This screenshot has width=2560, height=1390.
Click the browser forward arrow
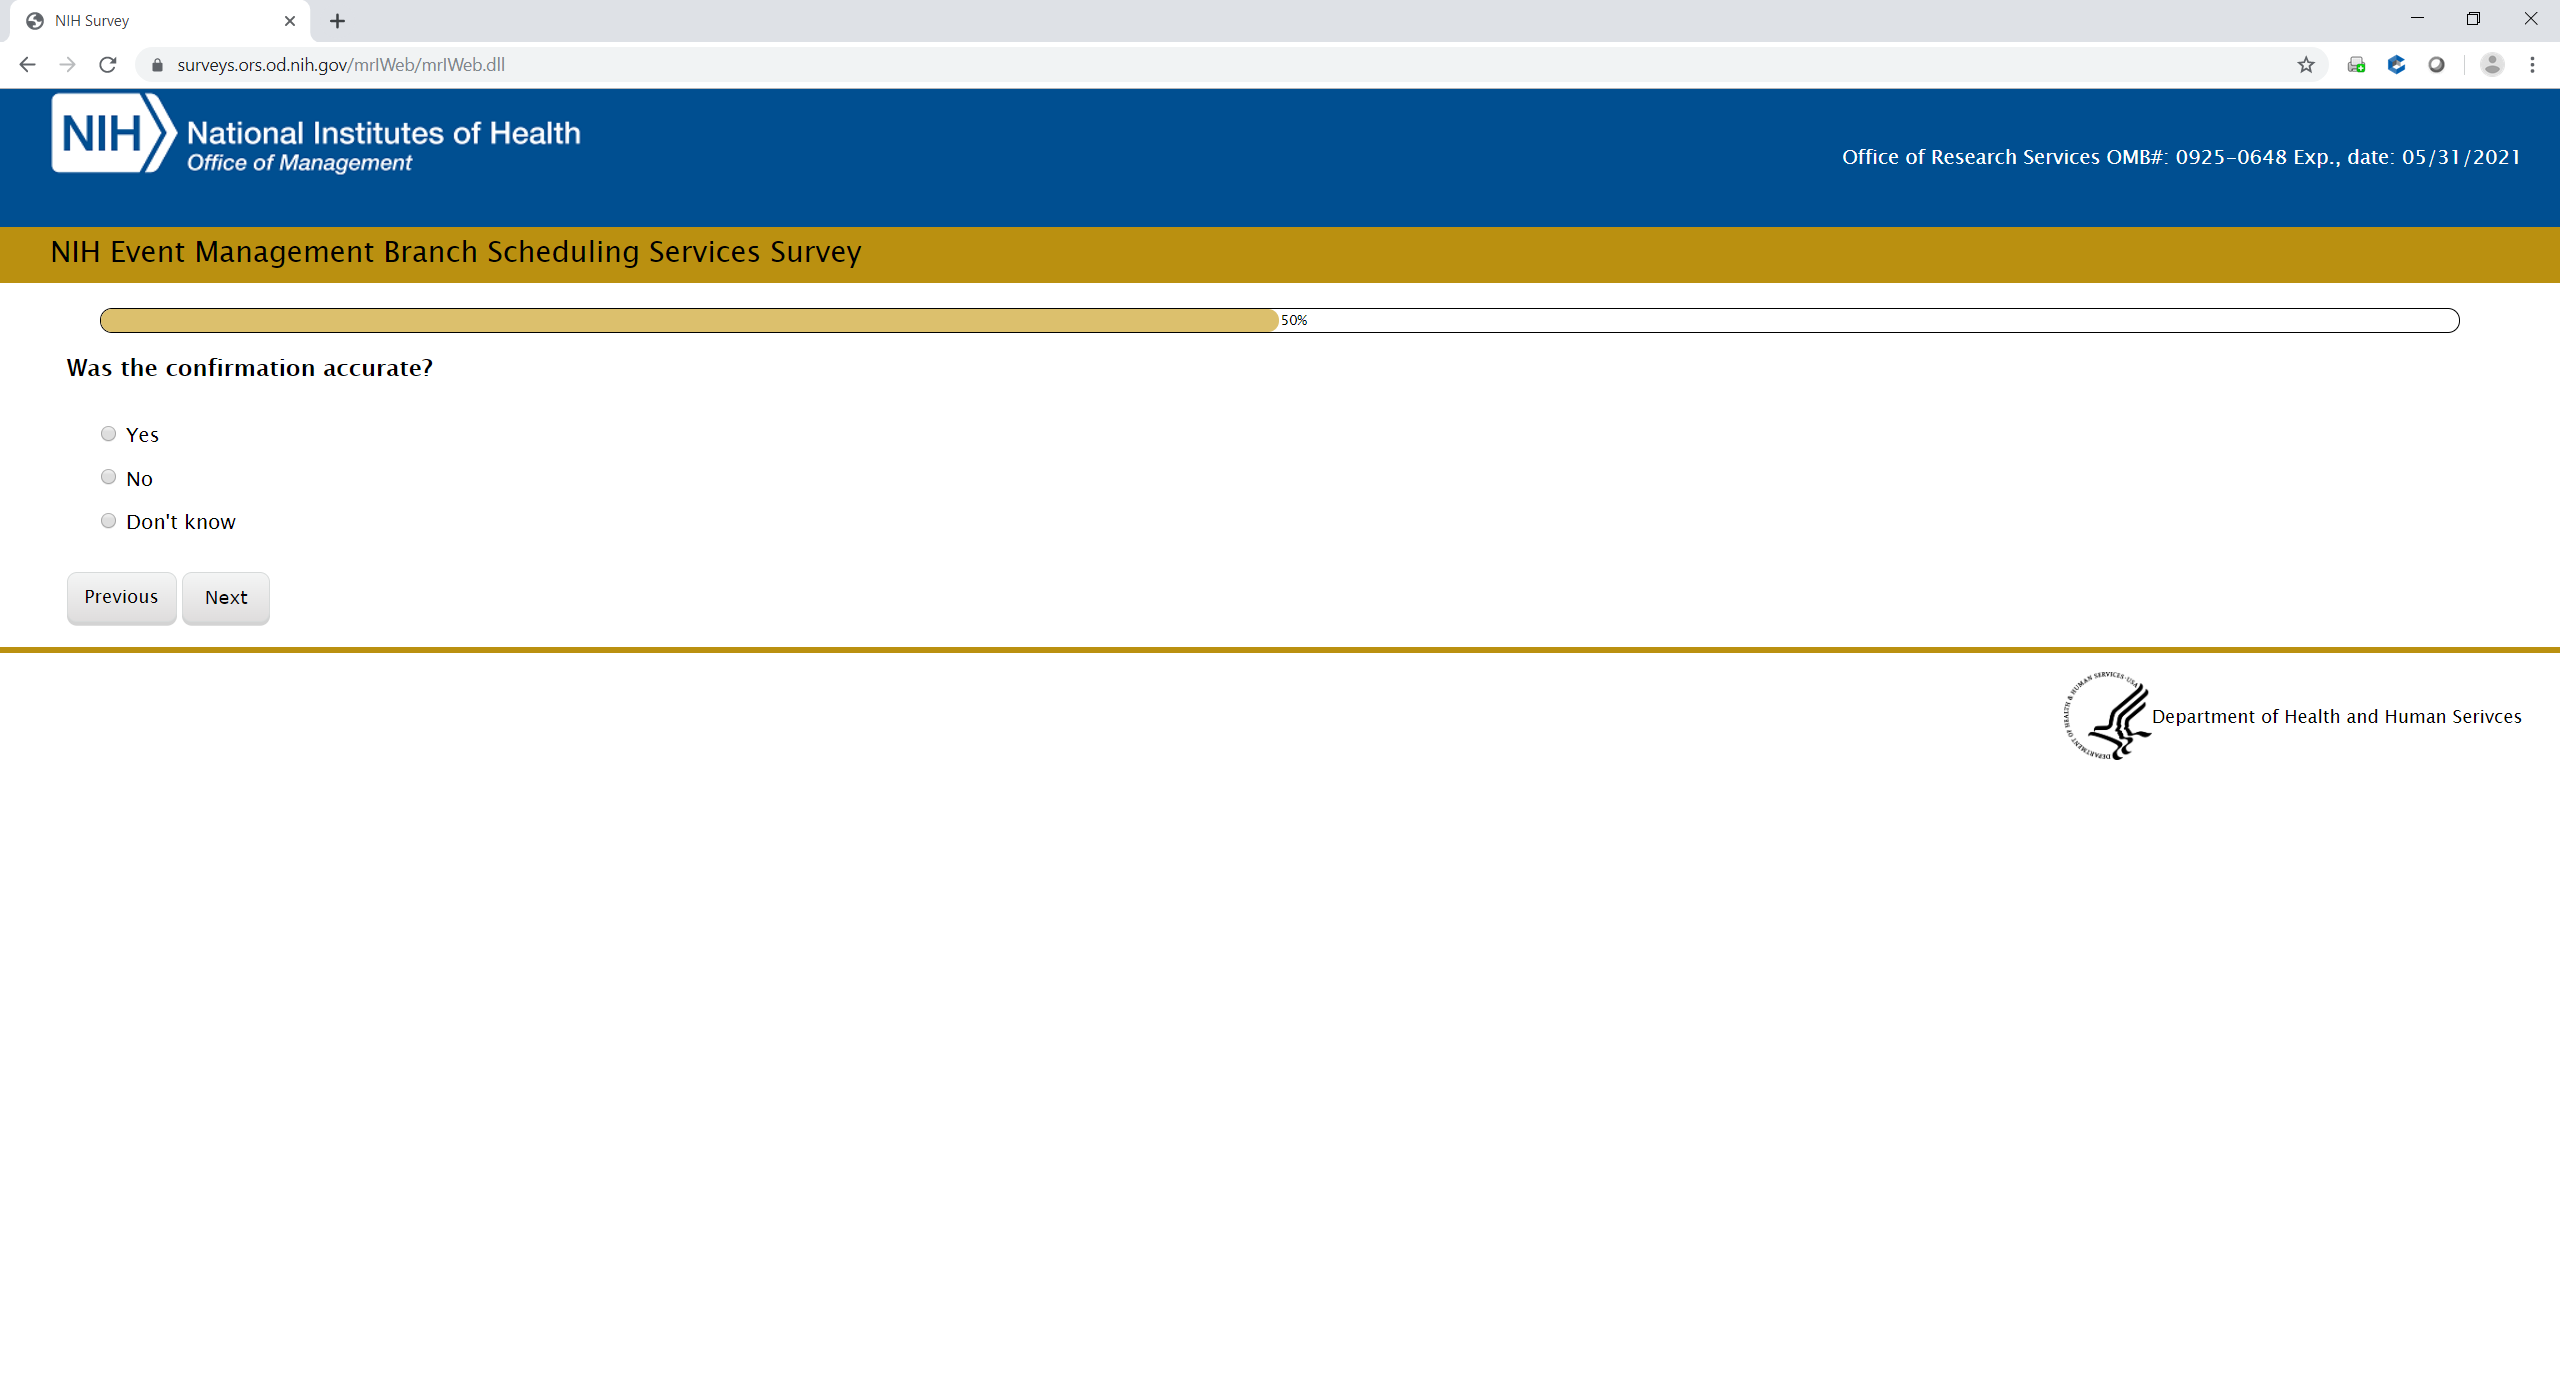pos(67,65)
